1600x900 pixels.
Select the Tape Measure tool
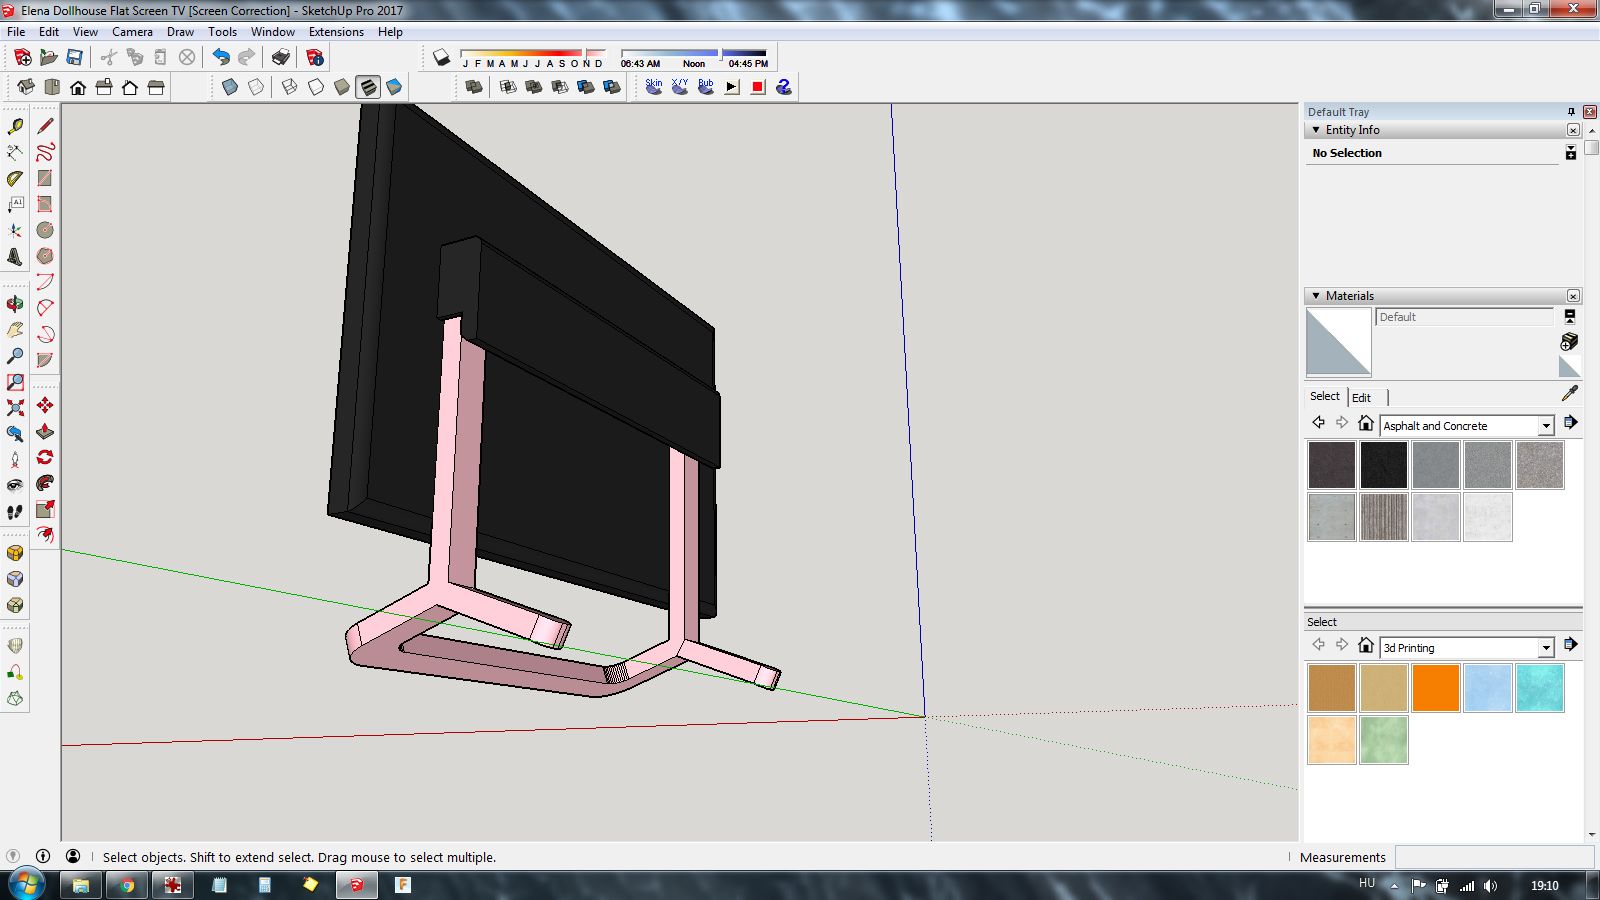15,126
